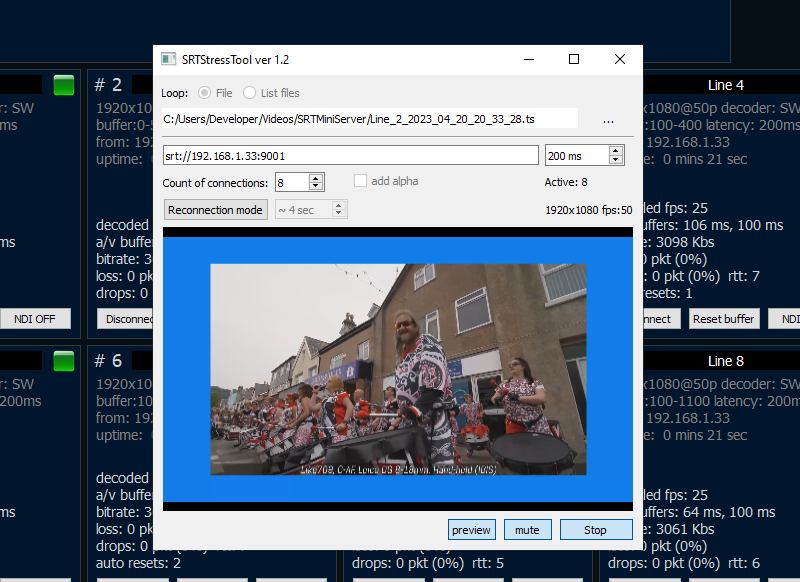Image resolution: width=800 pixels, height=582 pixels.
Task: Increase the count of connections with up arrow
Action: point(316,178)
